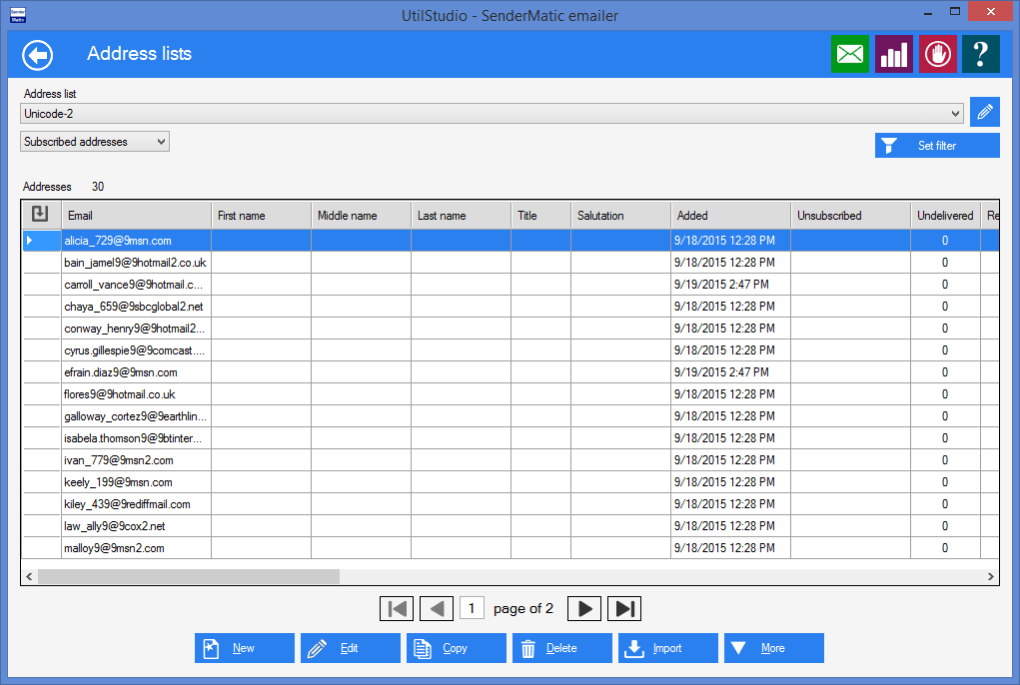Click the back arrow icon
Screen dimensions: 1020x685
[x=37, y=54]
